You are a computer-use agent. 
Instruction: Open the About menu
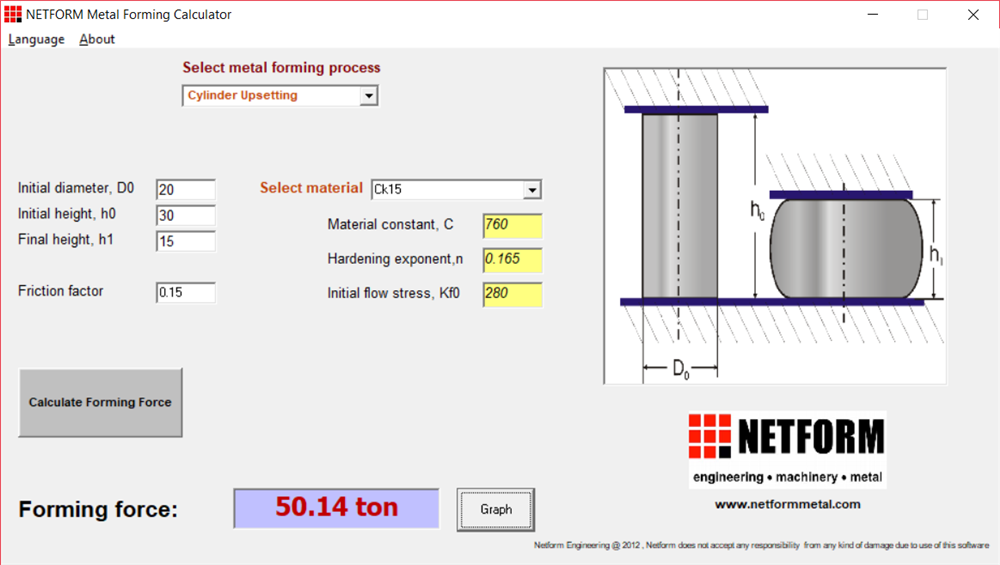97,39
